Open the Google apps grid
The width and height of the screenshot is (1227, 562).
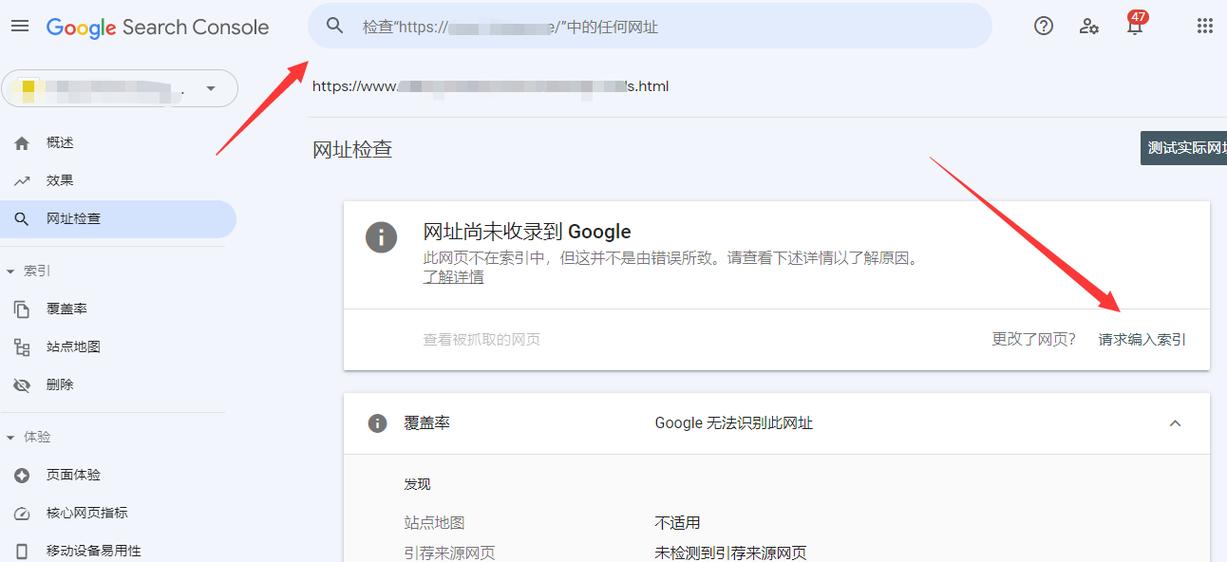1205,26
